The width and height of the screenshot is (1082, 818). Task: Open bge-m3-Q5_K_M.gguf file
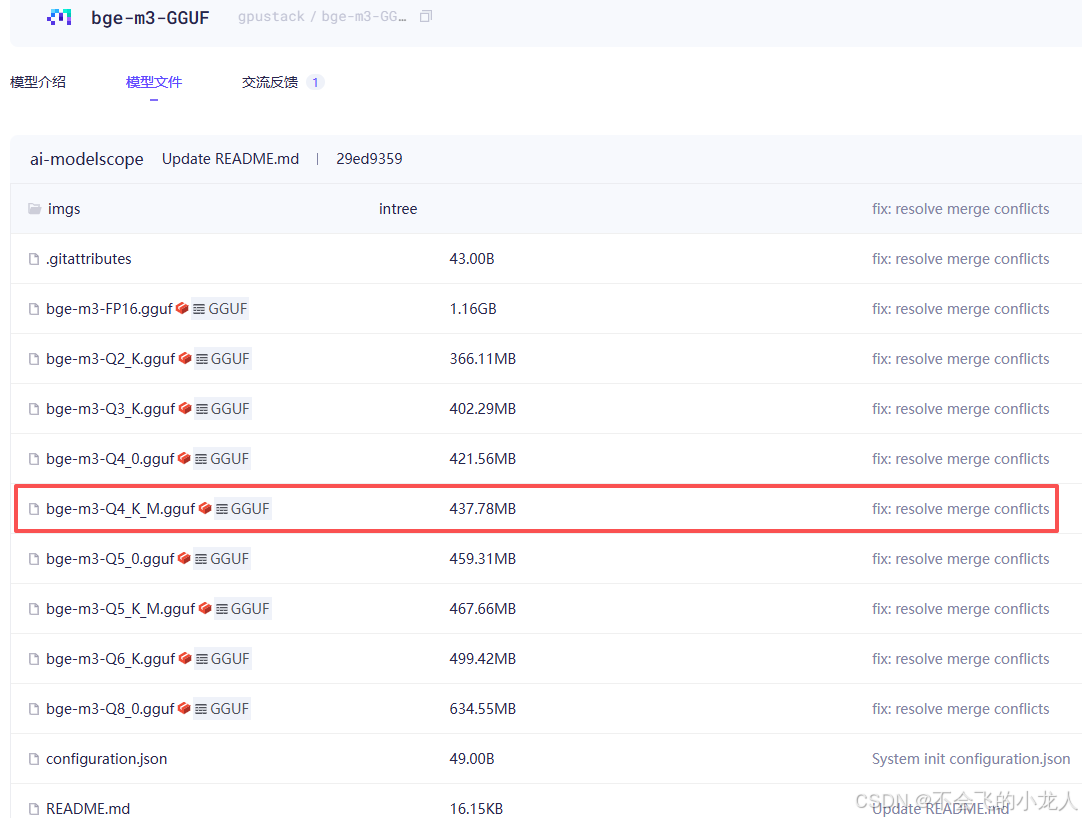[x=121, y=609]
